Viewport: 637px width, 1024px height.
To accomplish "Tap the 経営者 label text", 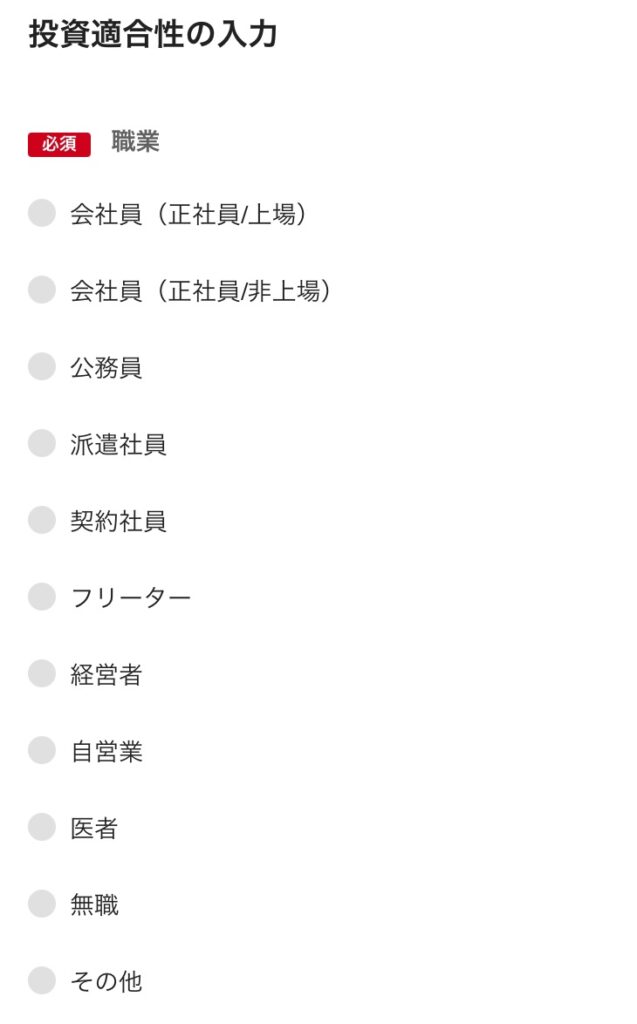I will click(106, 675).
